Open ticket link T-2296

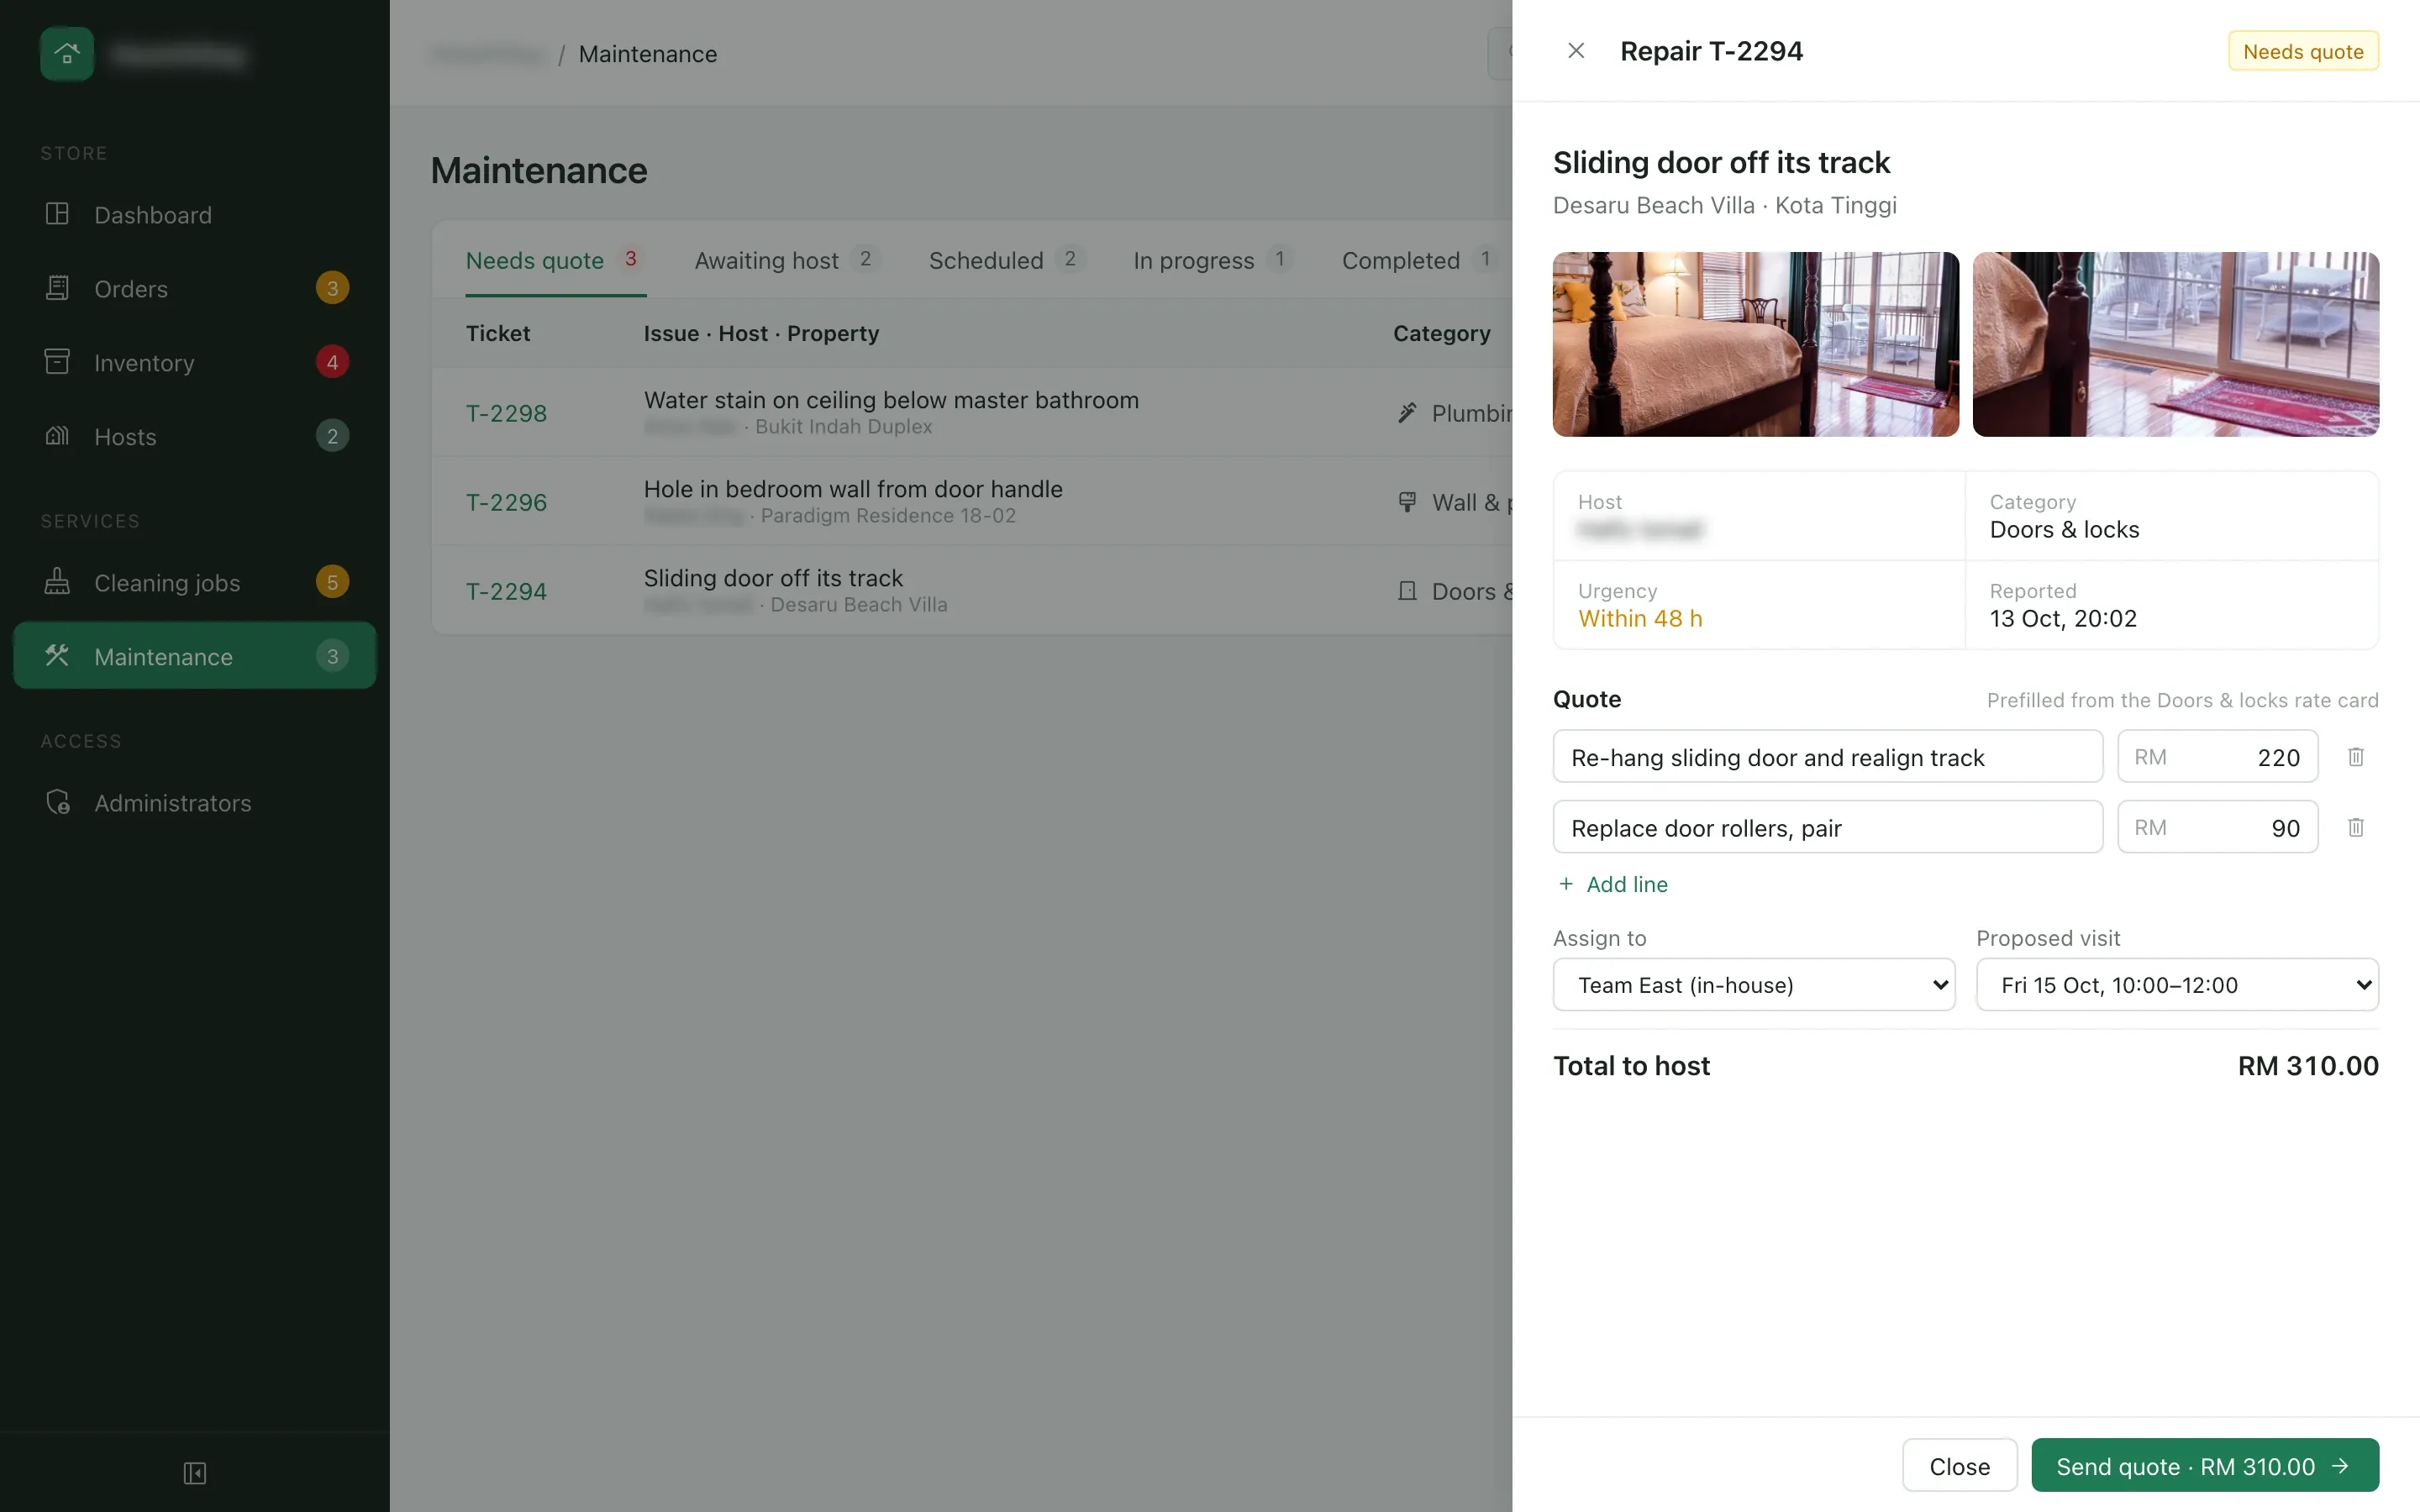(506, 502)
